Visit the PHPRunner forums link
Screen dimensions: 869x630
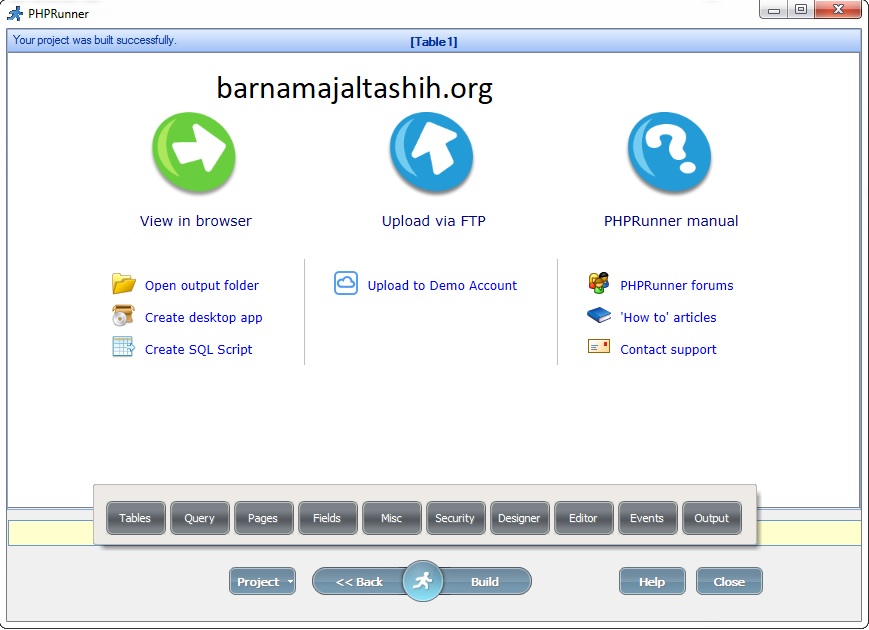click(677, 285)
